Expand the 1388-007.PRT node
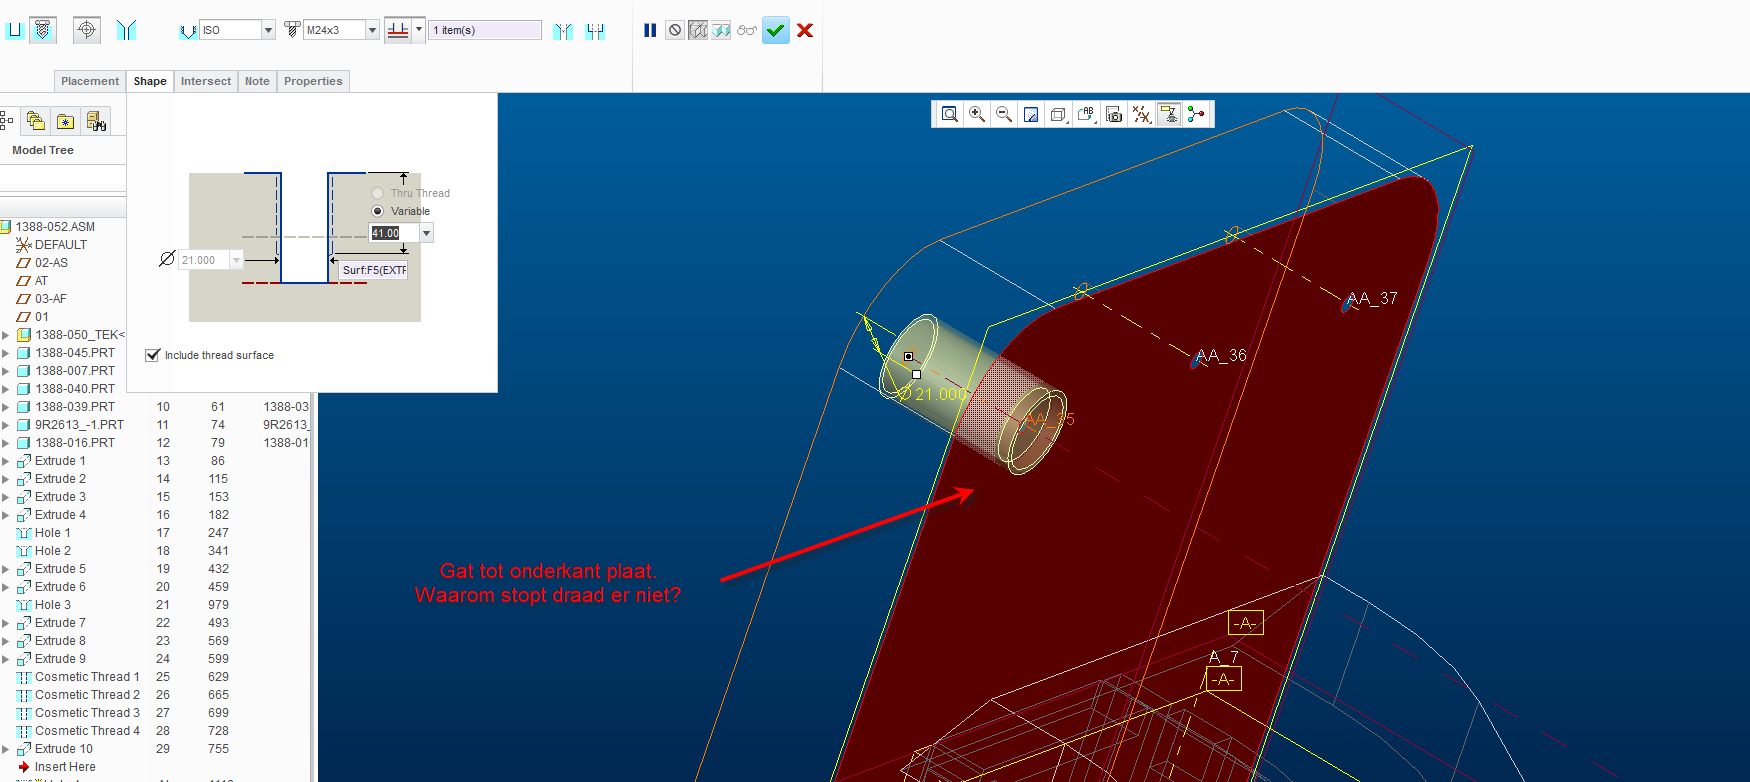 [x=6, y=371]
